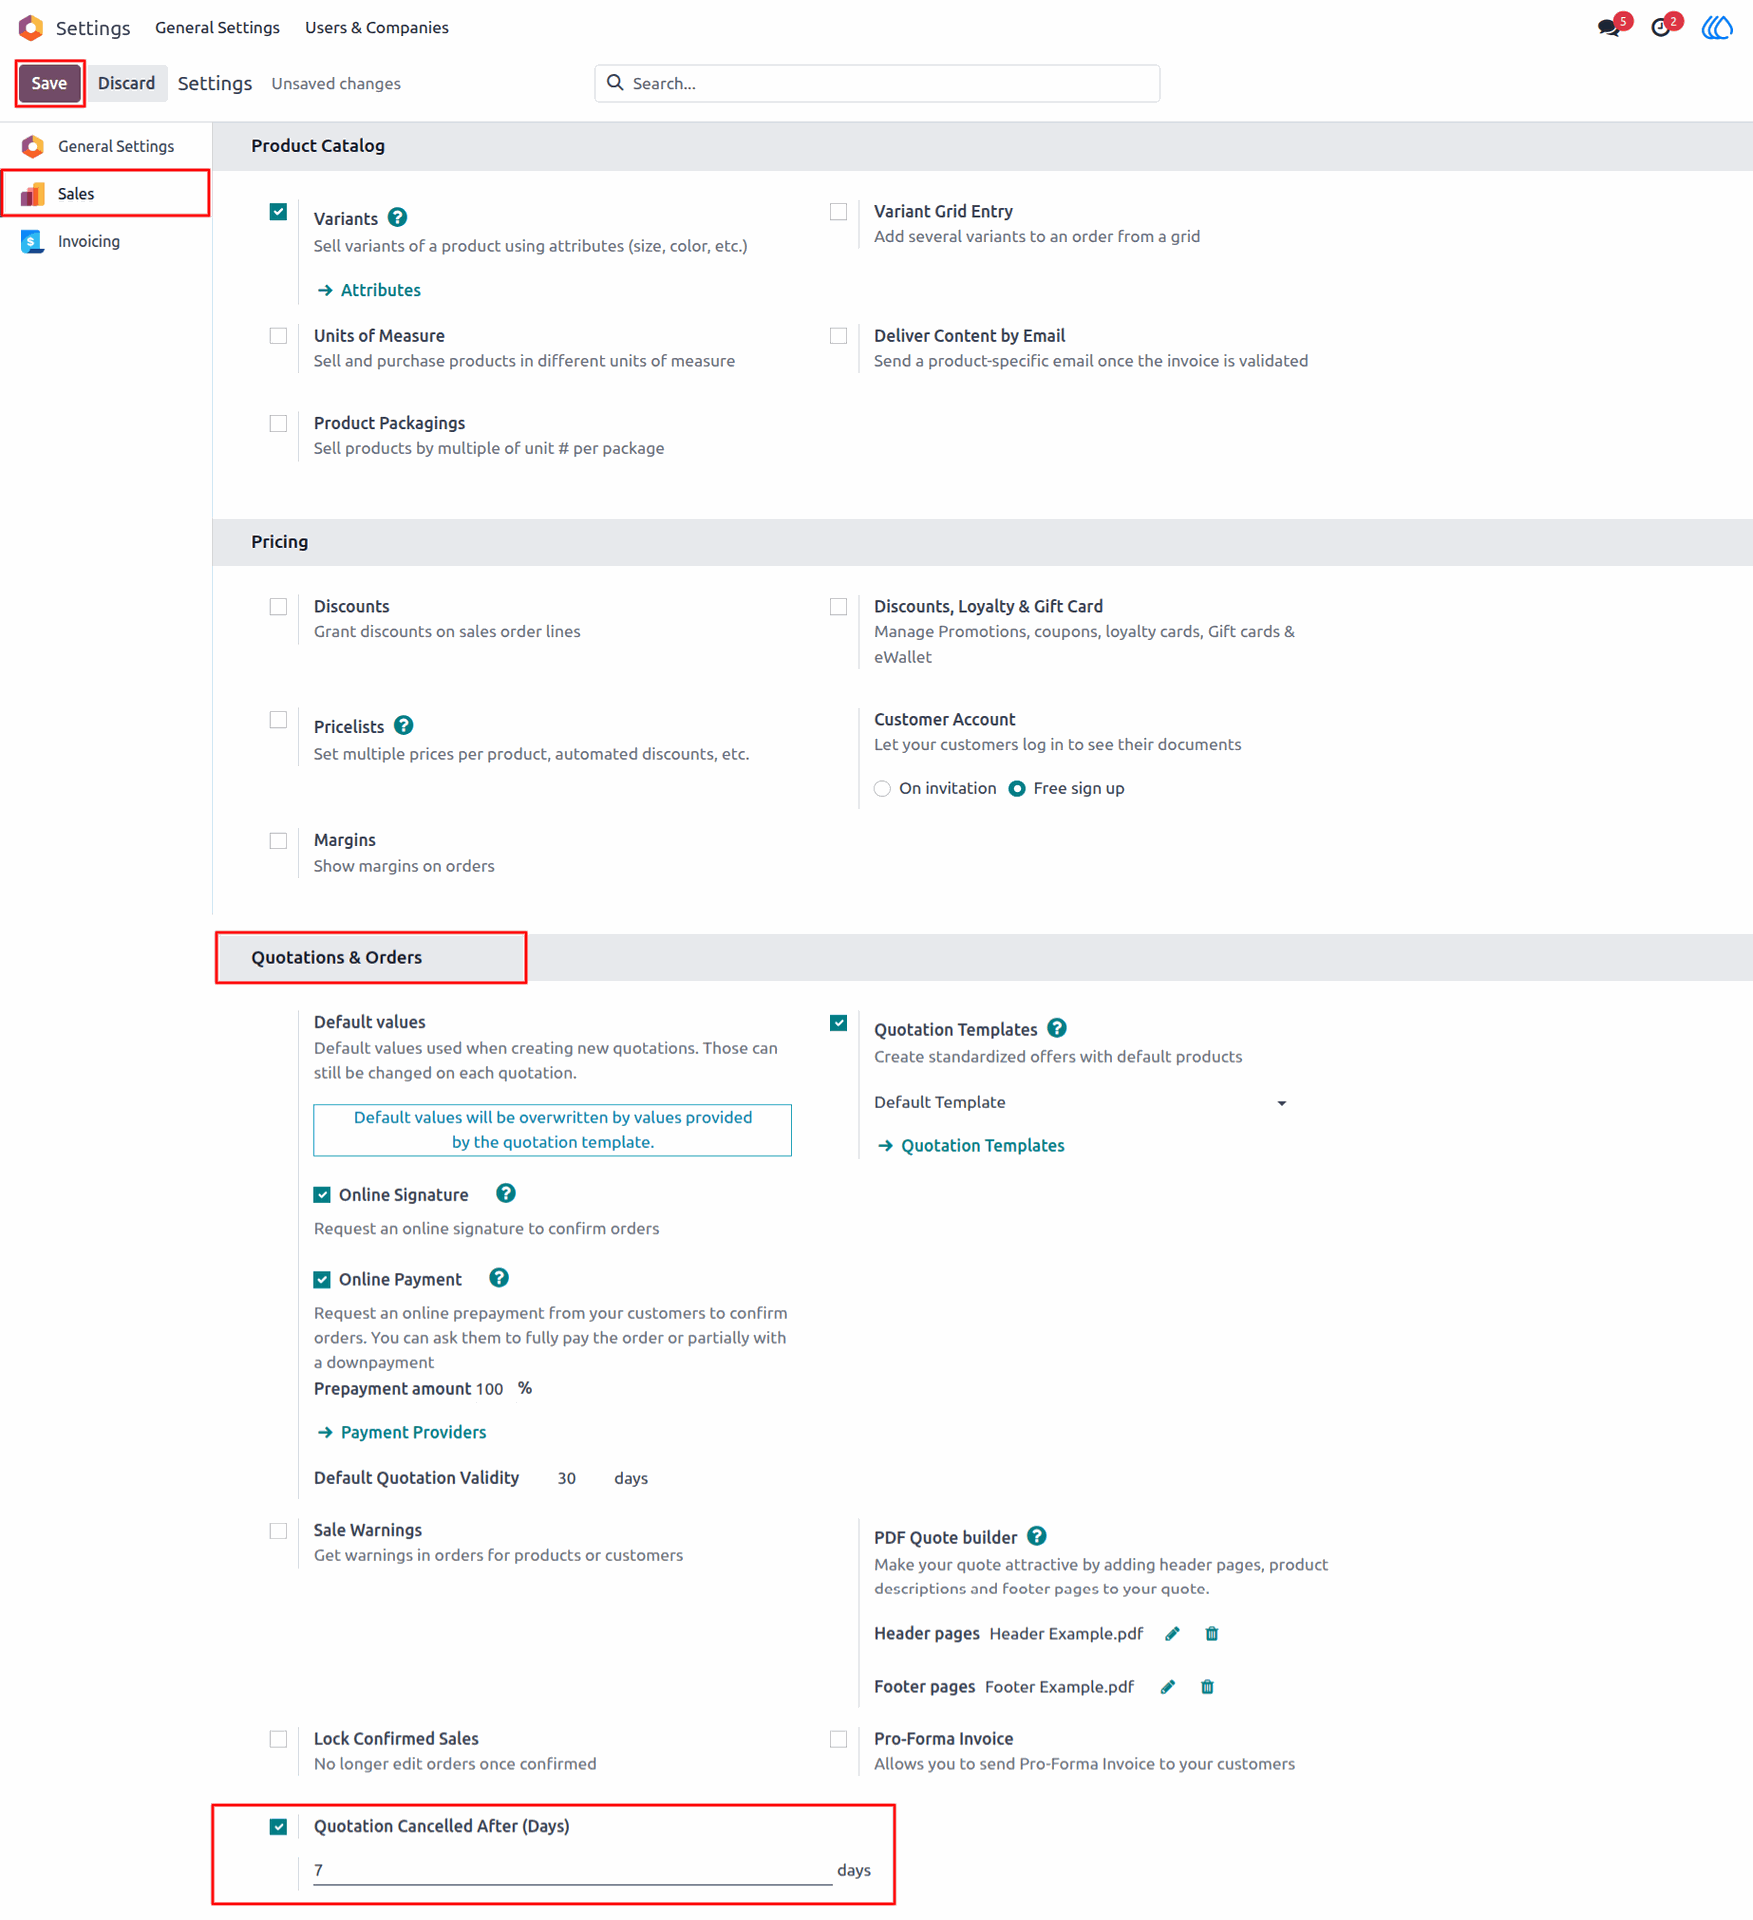Click the Footer Example.pdf file name
The image size is (1753, 1920).
(x=1059, y=1686)
